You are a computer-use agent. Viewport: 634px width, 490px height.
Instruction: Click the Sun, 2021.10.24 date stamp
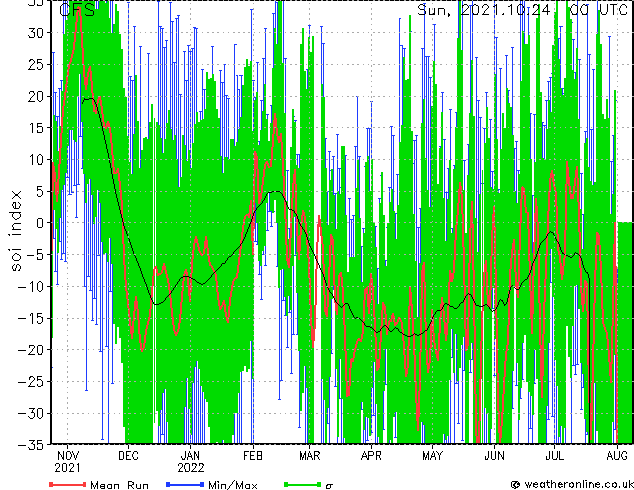(484, 10)
